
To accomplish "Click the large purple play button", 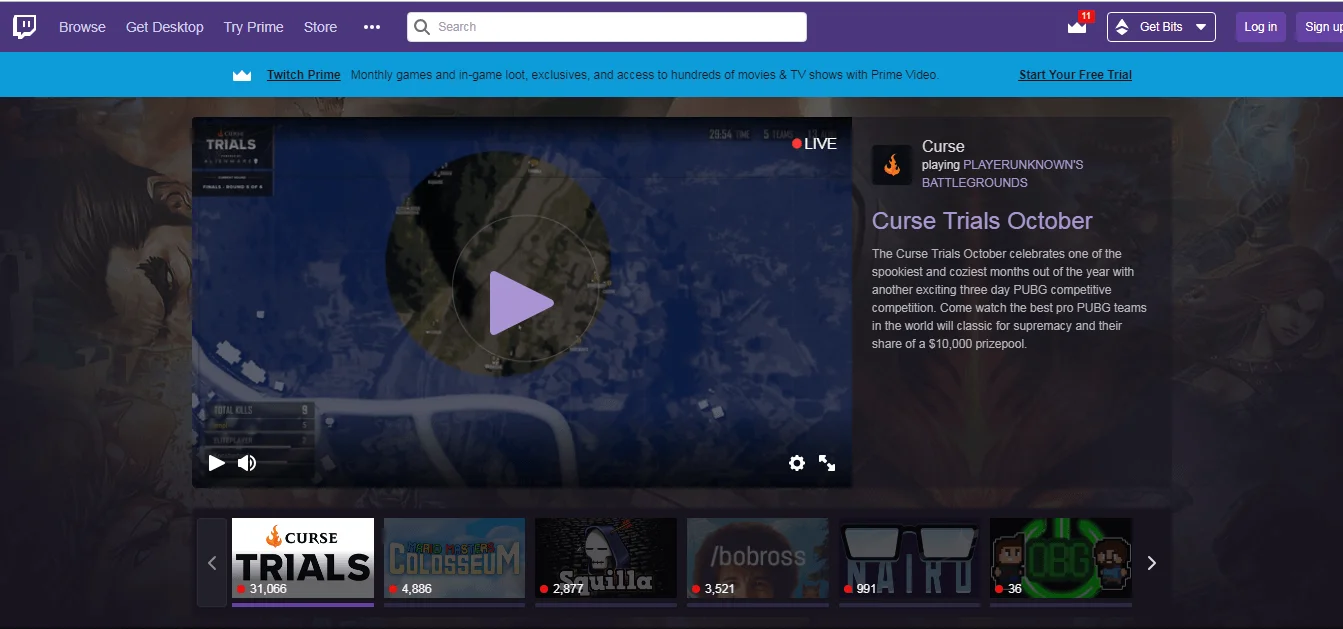I will click(x=520, y=303).
